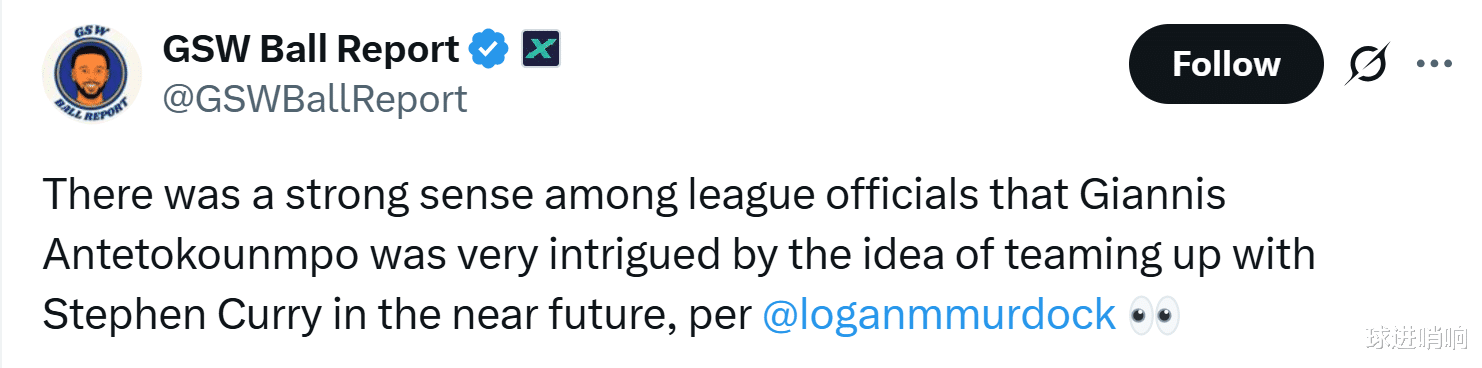Screen dimensions: 1482x368
Task: Click the blue verified checkmark badge
Action: click(x=490, y=49)
